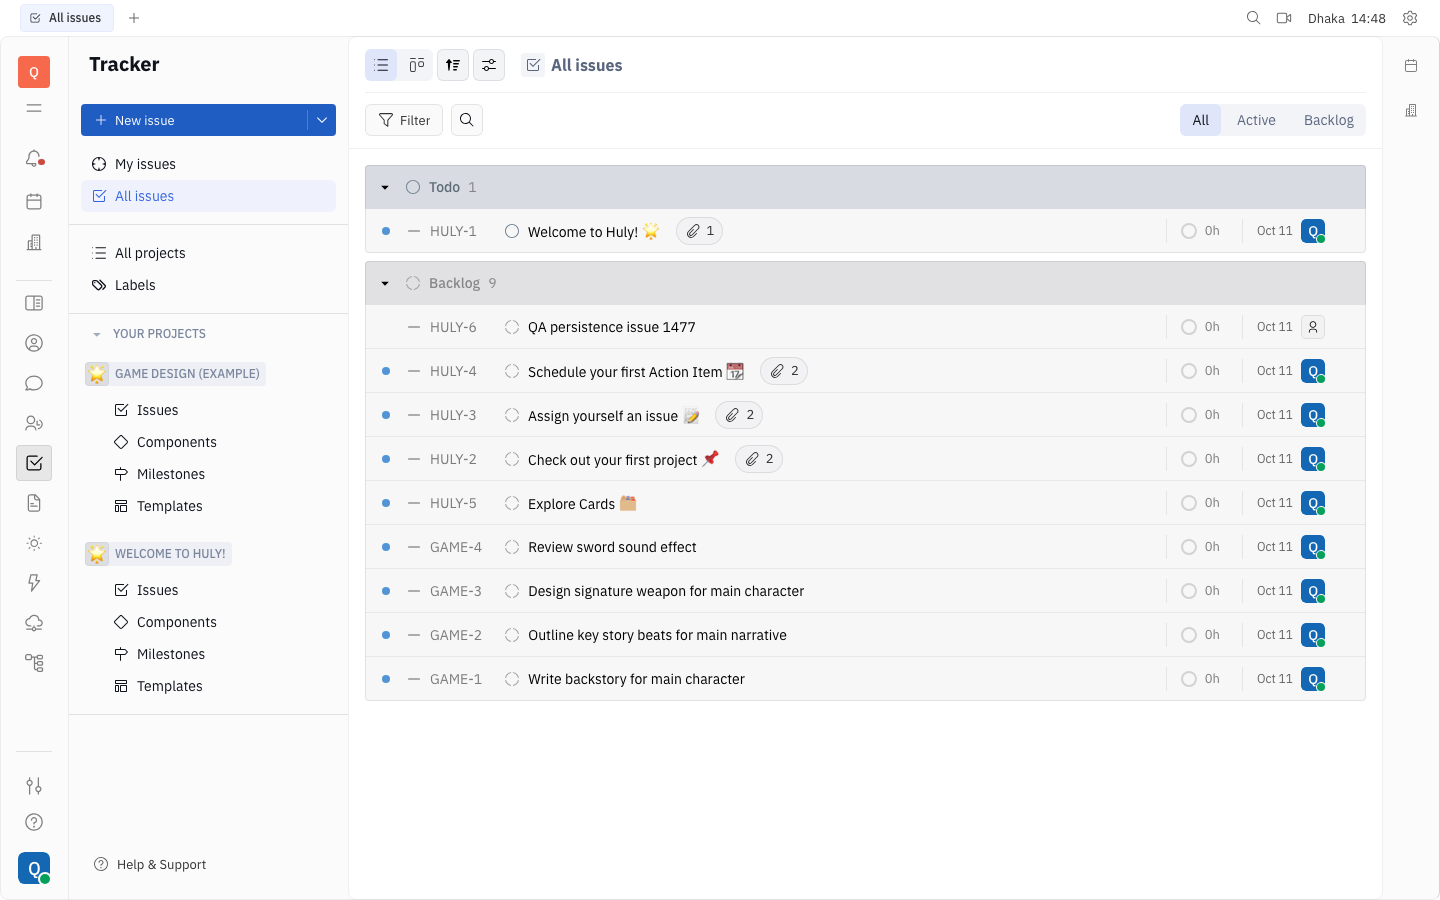Switch to the list view icon

click(x=381, y=65)
